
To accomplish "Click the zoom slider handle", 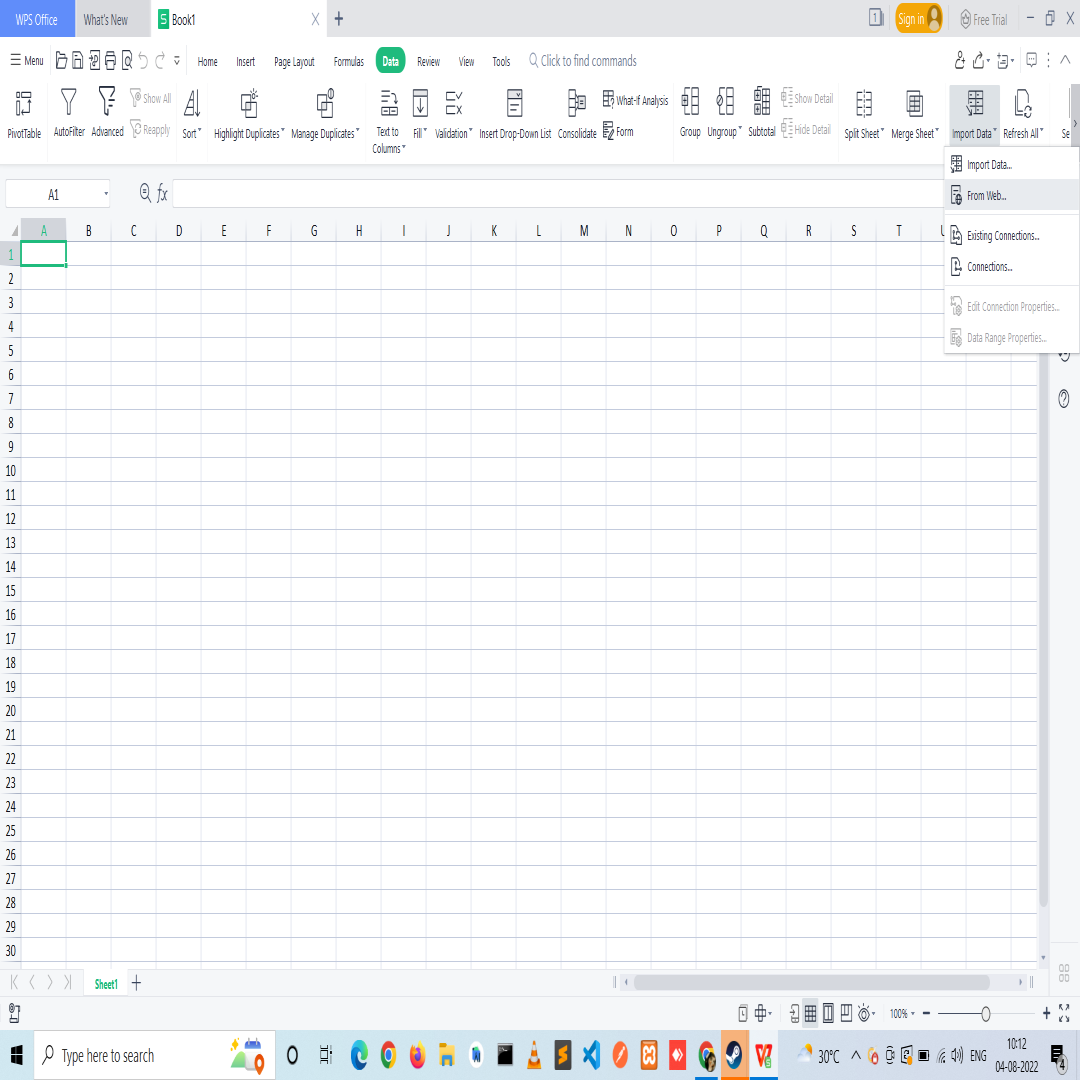I will (986, 1013).
